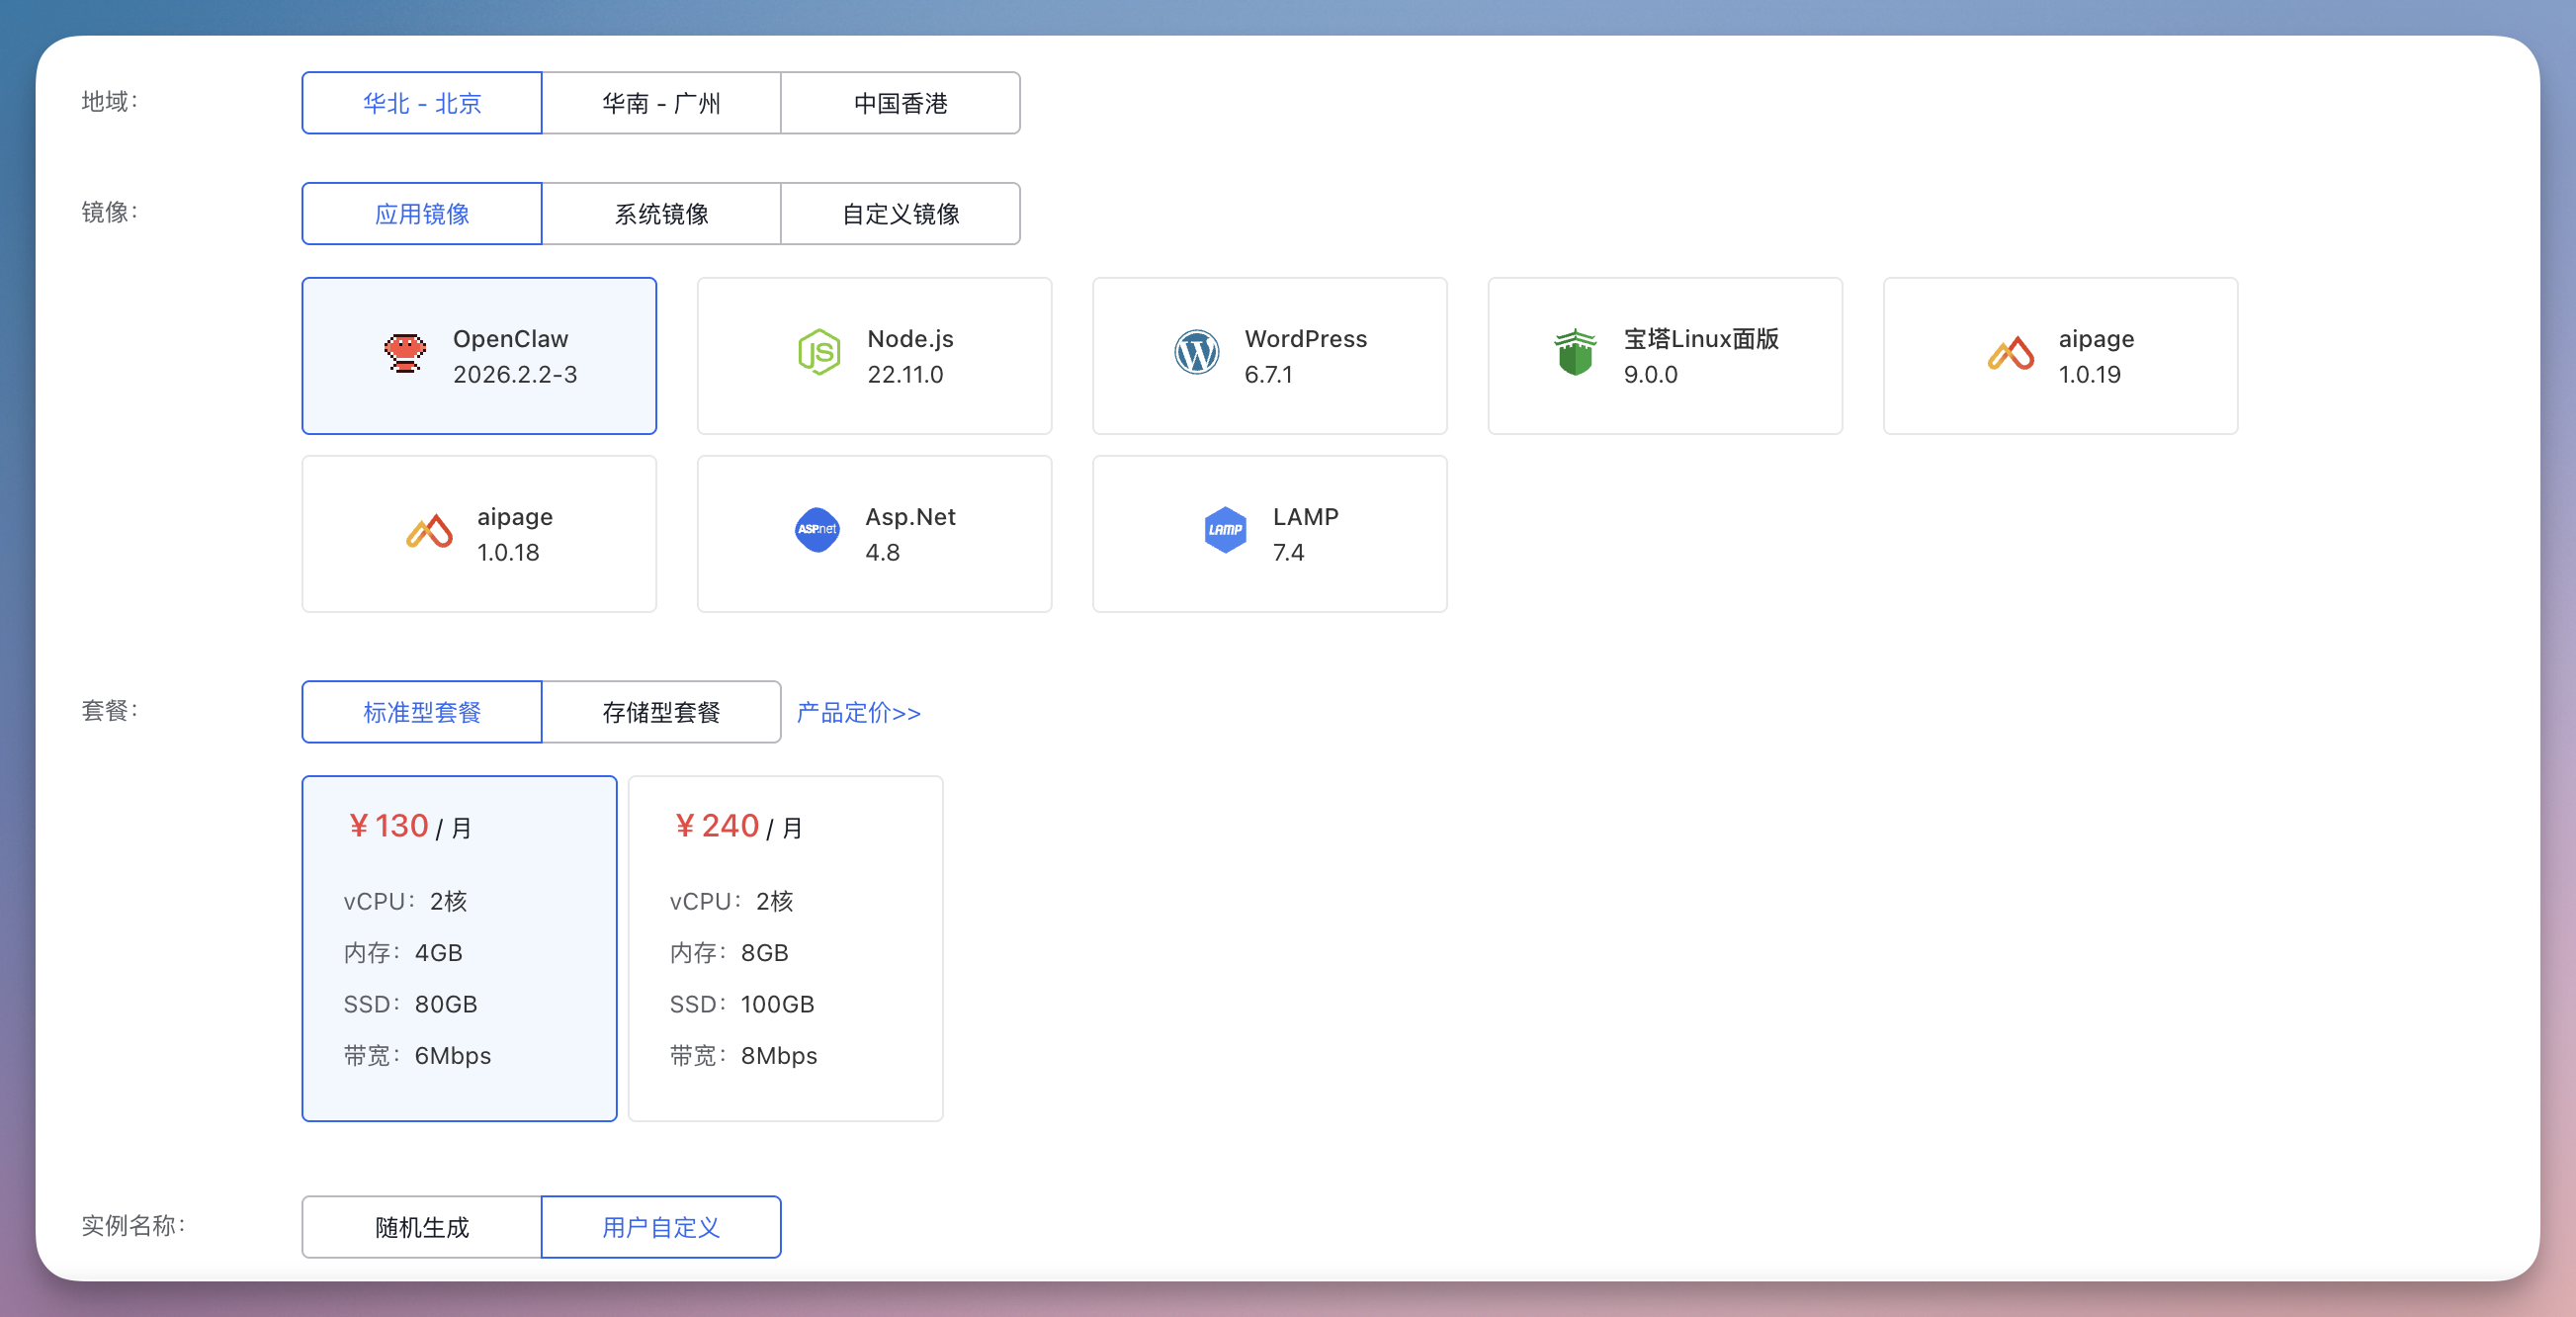The image size is (2576, 1317).
Task: Select the ¥240 per month plan
Action: [x=785, y=947]
